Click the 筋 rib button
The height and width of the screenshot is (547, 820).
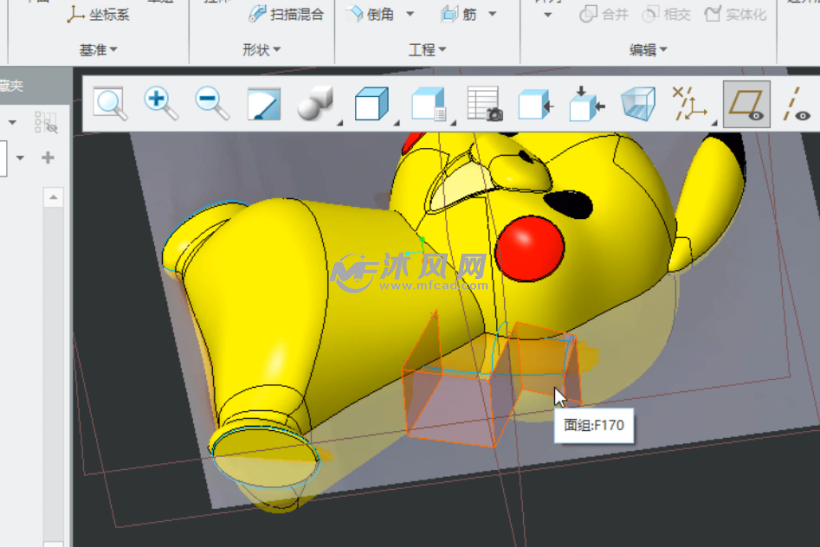(x=459, y=14)
